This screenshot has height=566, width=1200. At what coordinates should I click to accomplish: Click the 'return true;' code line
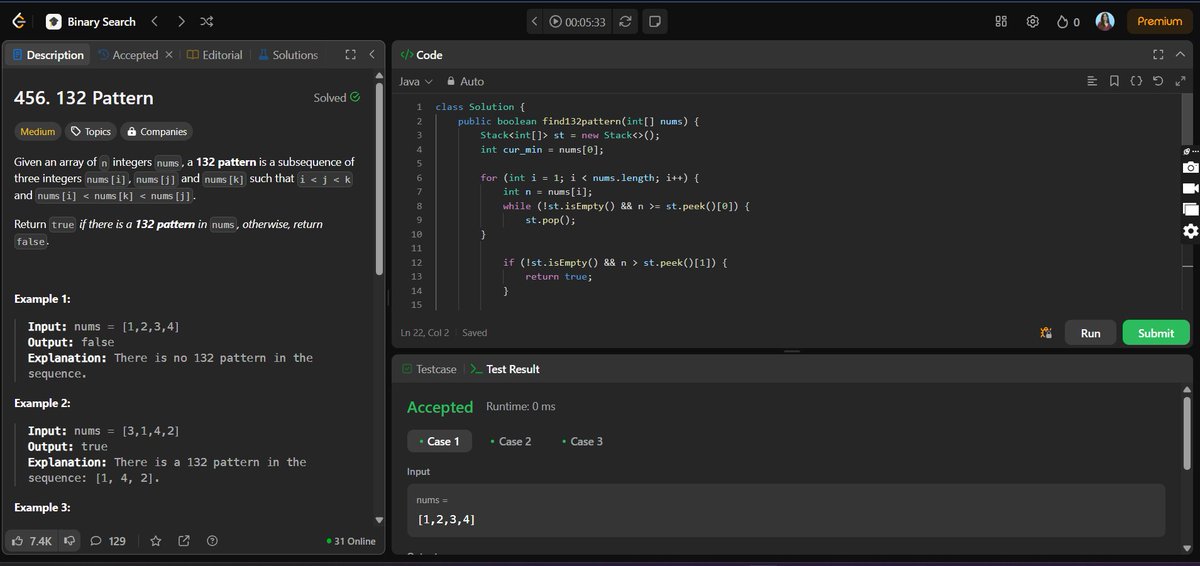point(558,276)
